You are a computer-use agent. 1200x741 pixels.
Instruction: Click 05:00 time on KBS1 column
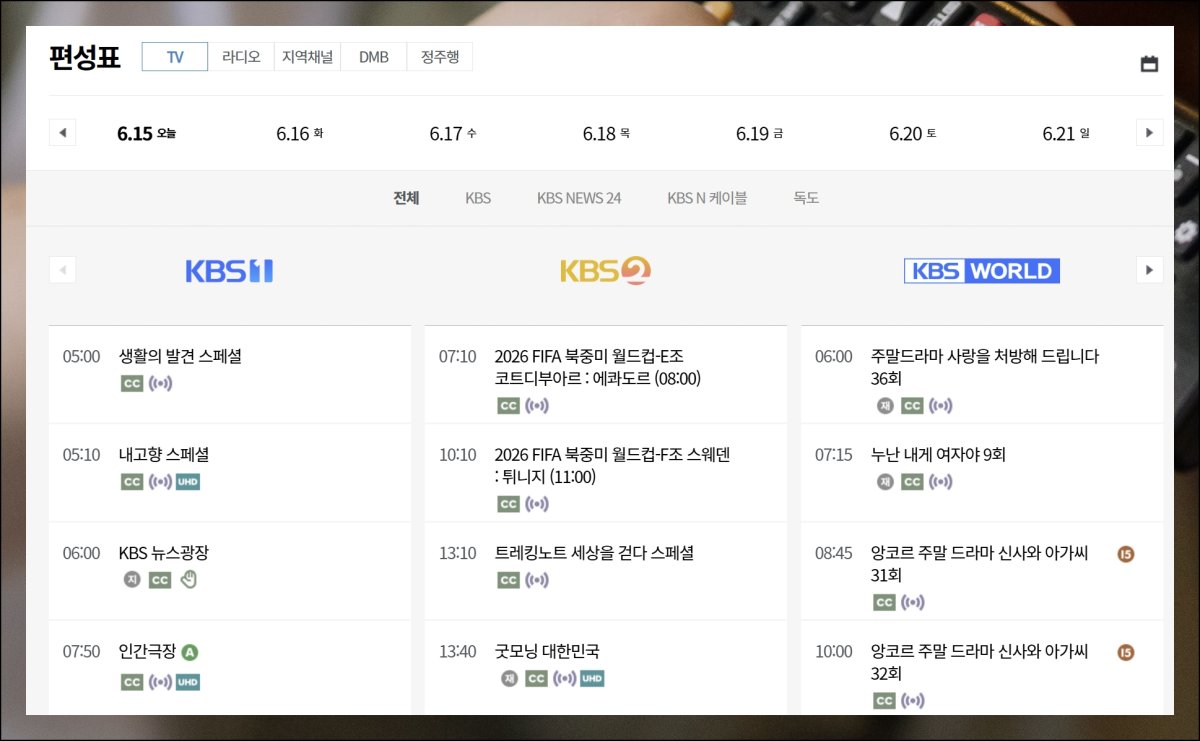(x=81, y=356)
